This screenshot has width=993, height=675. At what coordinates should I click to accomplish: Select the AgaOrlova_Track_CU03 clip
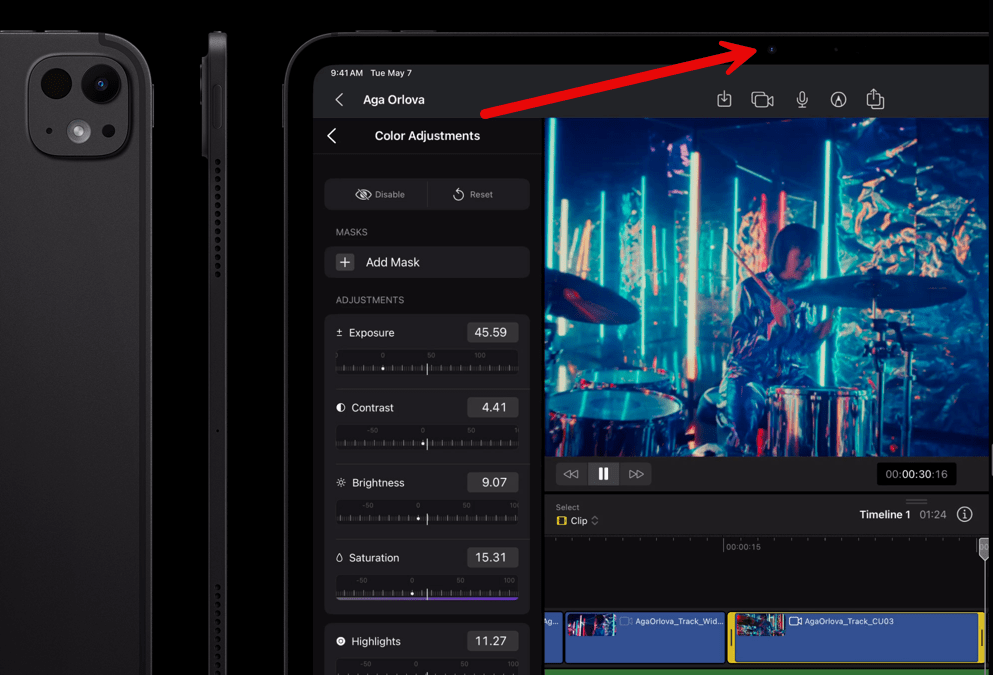point(856,638)
